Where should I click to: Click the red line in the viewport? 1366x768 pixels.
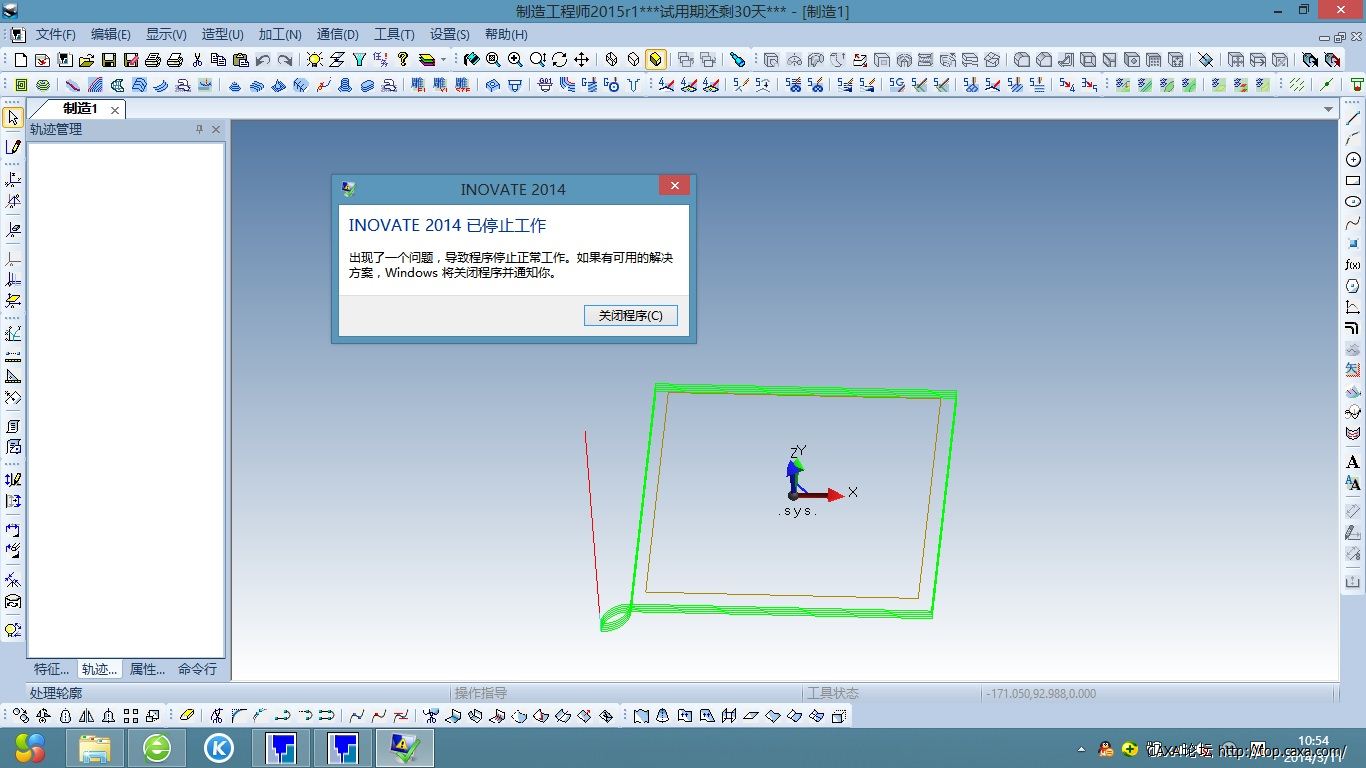[592, 520]
